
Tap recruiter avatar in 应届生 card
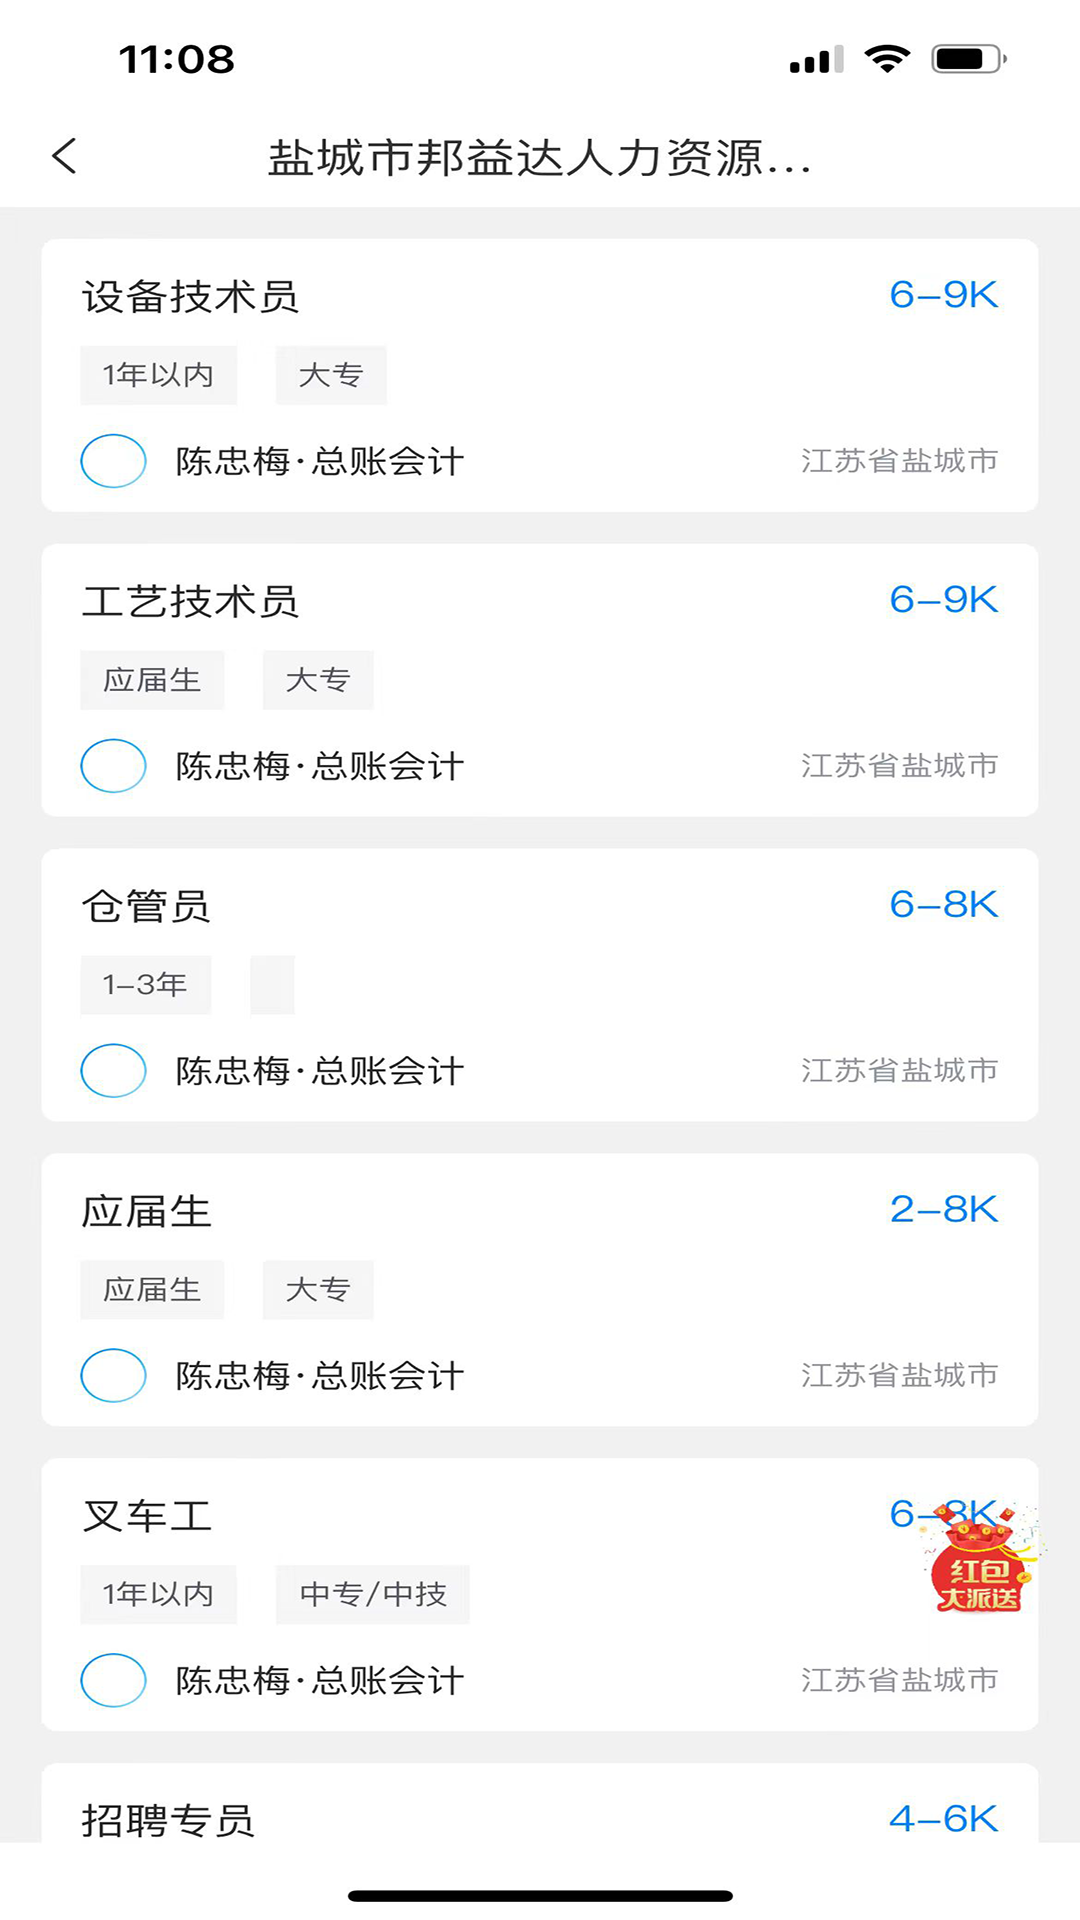click(x=113, y=1376)
